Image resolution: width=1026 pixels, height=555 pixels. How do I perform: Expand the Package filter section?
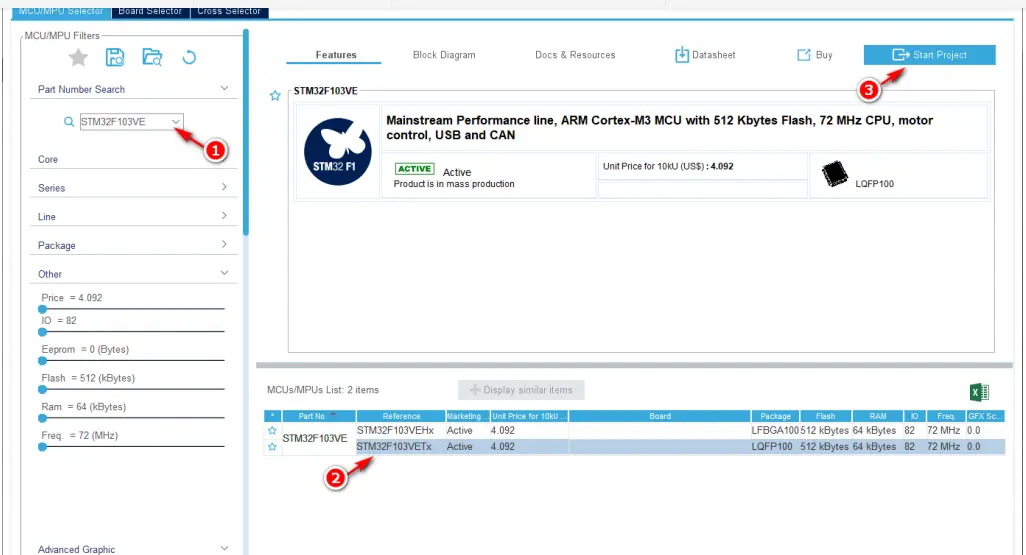tap(224, 244)
